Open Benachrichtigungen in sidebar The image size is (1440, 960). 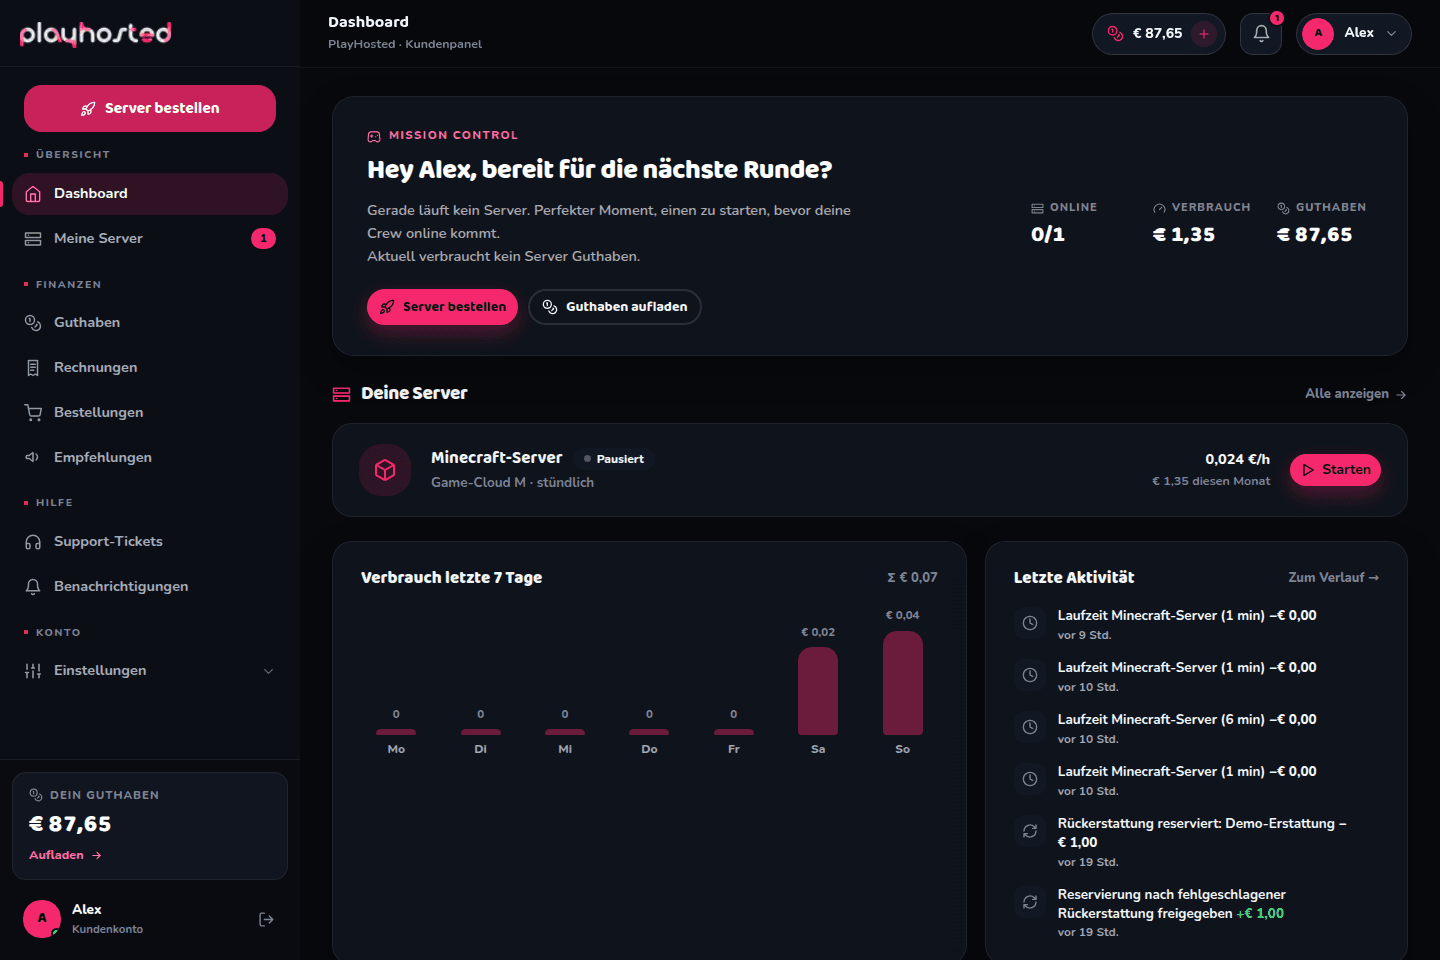(150, 587)
